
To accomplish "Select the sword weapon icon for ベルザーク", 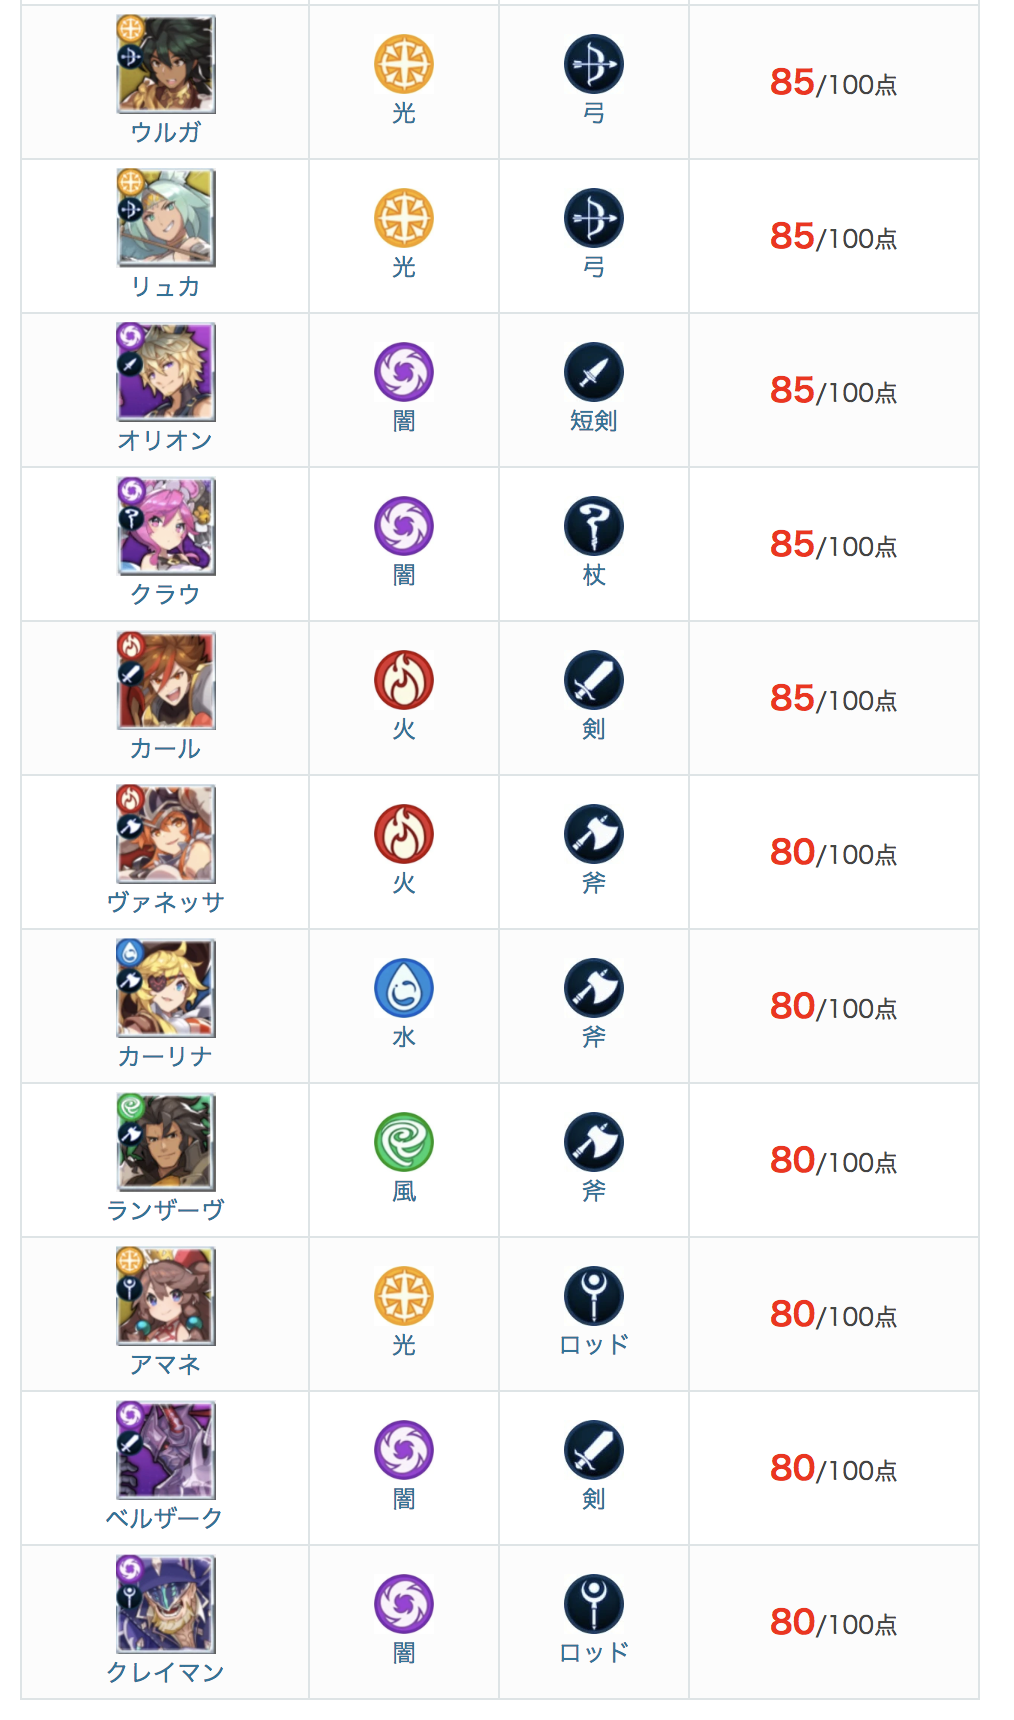I will (594, 1450).
